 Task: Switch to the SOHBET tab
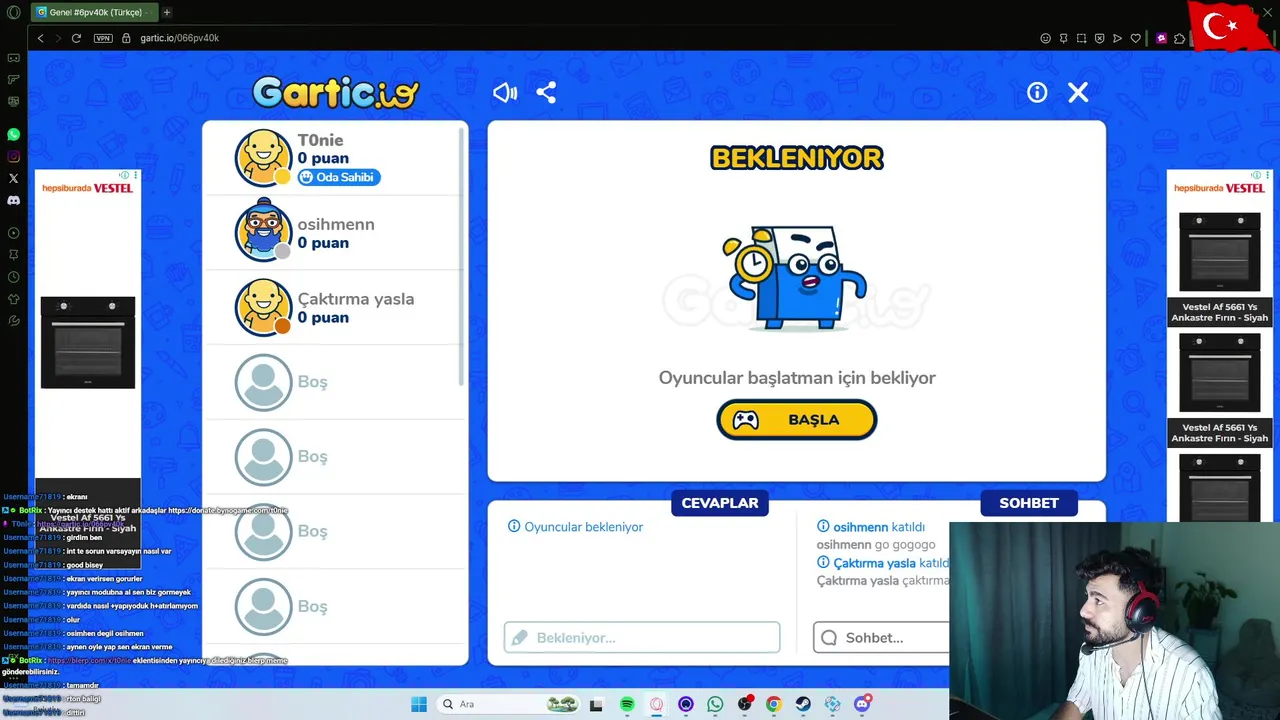1029,503
